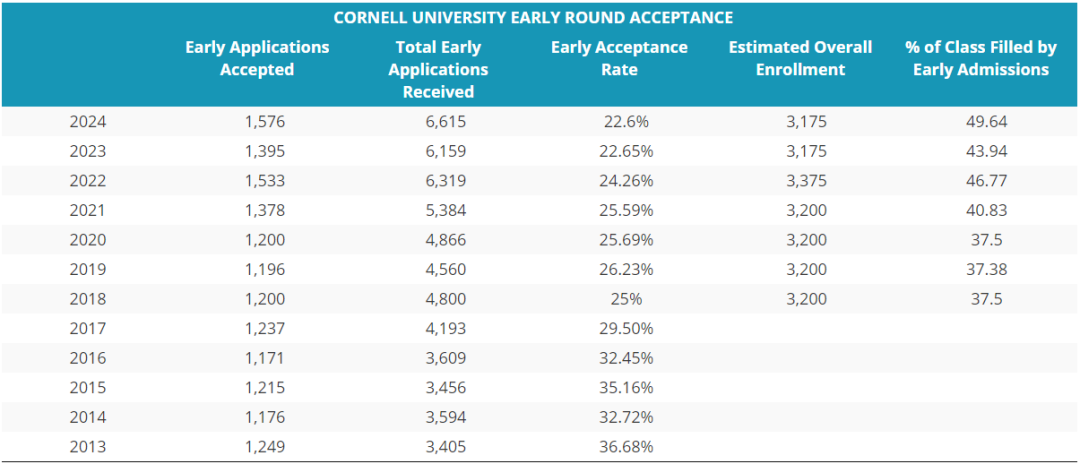The width and height of the screenshot is (1080, 464).
Task: Select '% of Class Filled by Early Admissions' header
Action: [x=980, y=58]
